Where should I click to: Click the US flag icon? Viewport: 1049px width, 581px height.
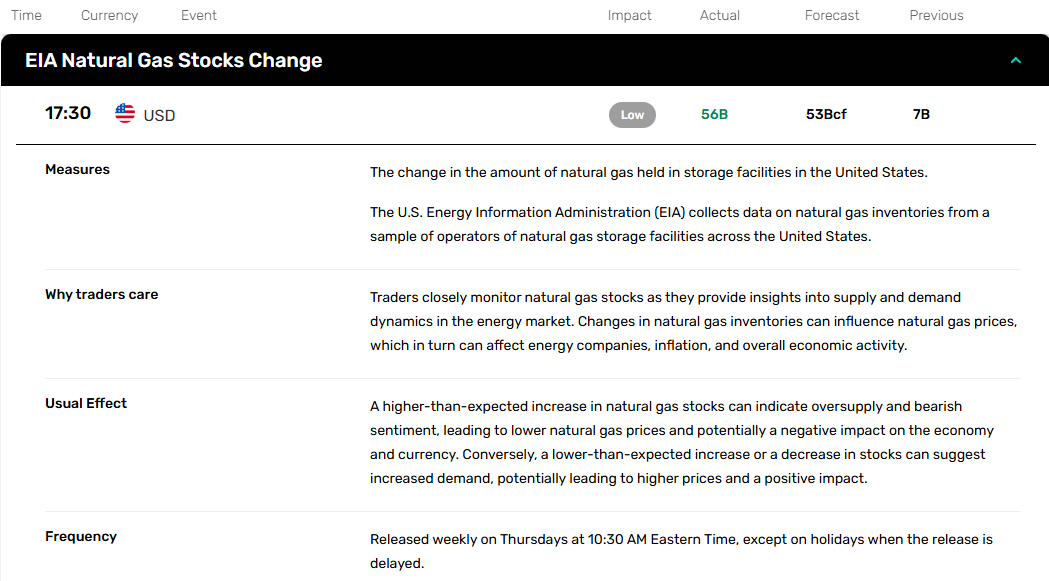pos(124,113)
